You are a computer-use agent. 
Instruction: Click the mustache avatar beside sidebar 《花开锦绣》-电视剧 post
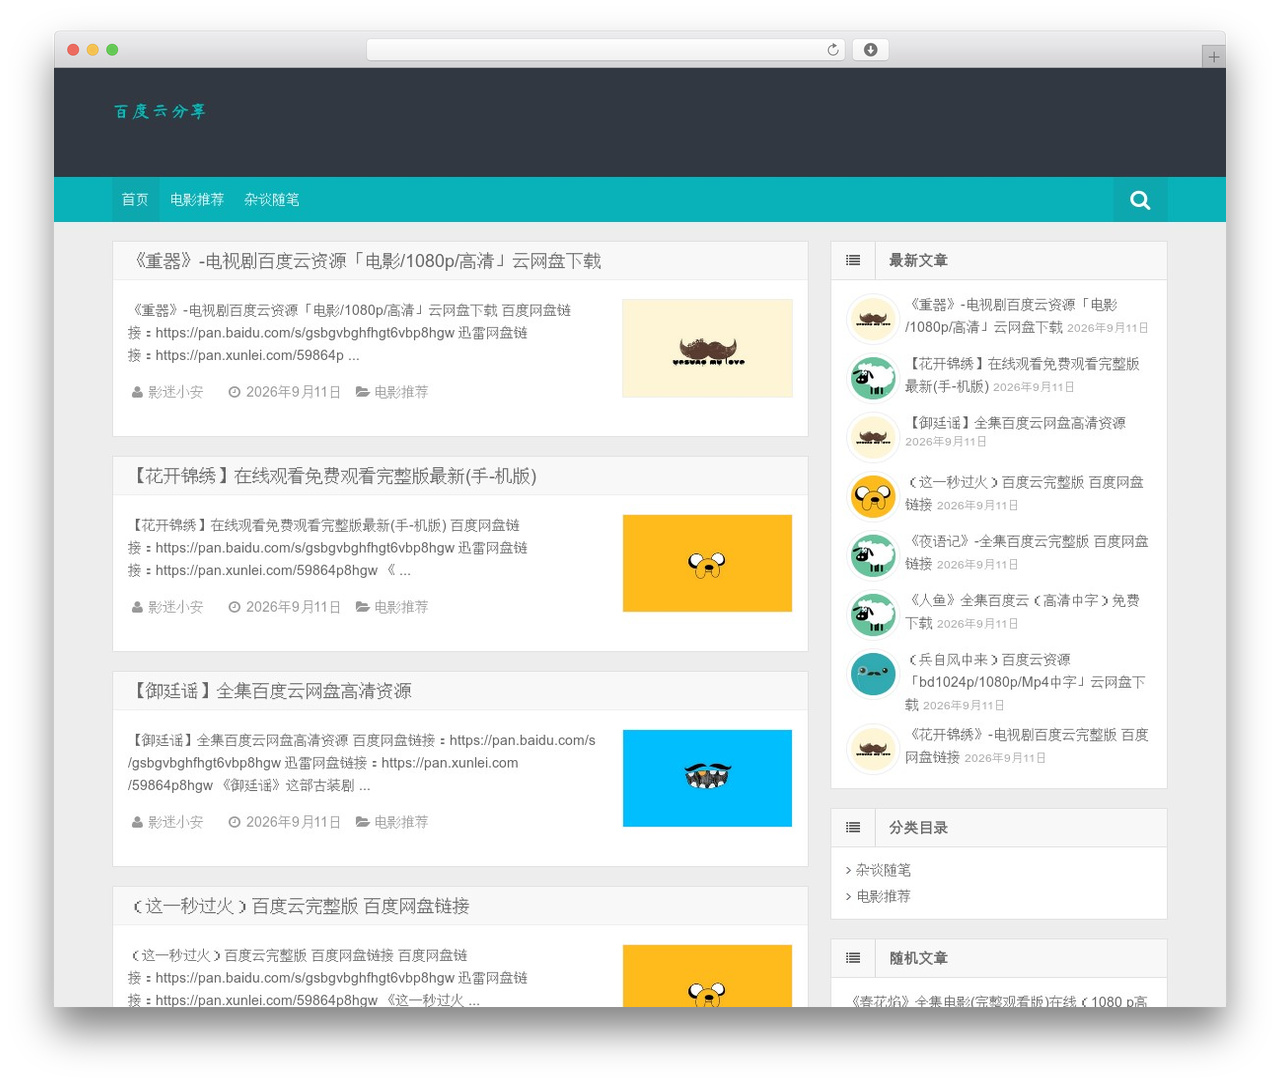(873, 749)
